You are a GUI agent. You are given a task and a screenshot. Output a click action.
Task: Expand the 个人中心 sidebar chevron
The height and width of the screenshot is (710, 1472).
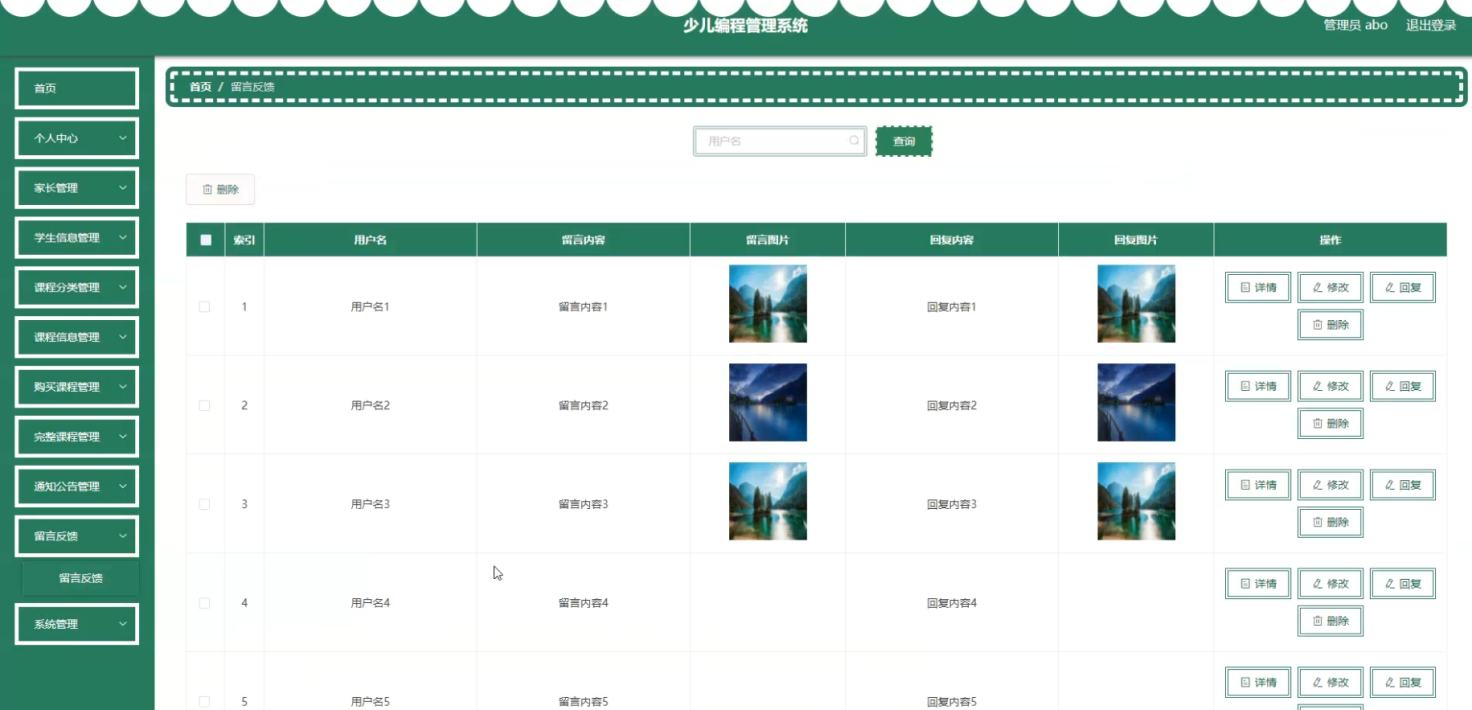click(x=123, y=138)
